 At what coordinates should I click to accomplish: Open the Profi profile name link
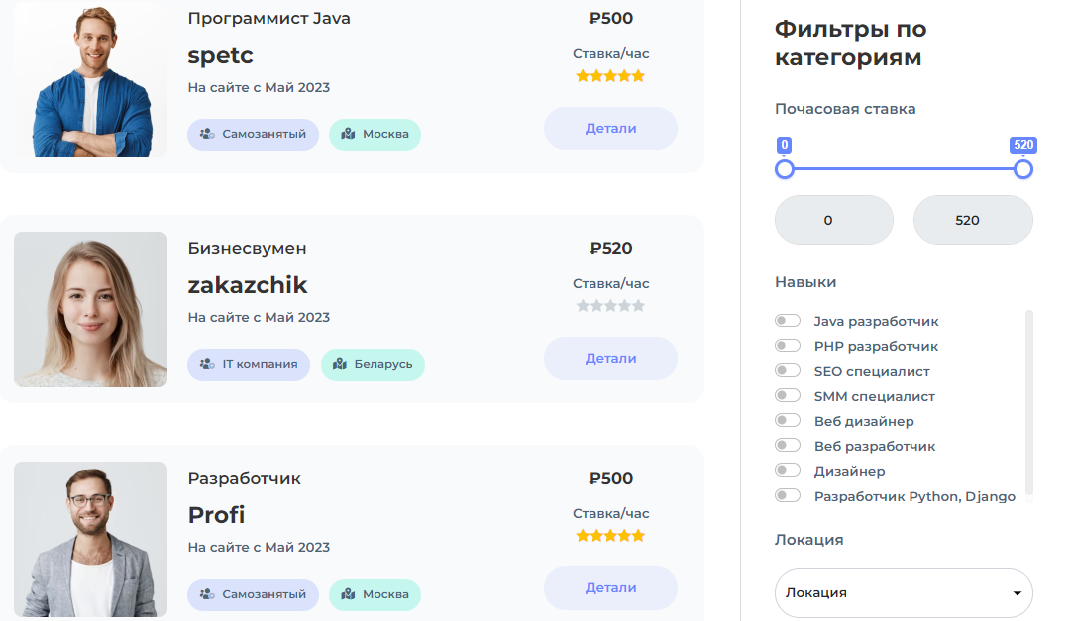[x=216, y=515]
